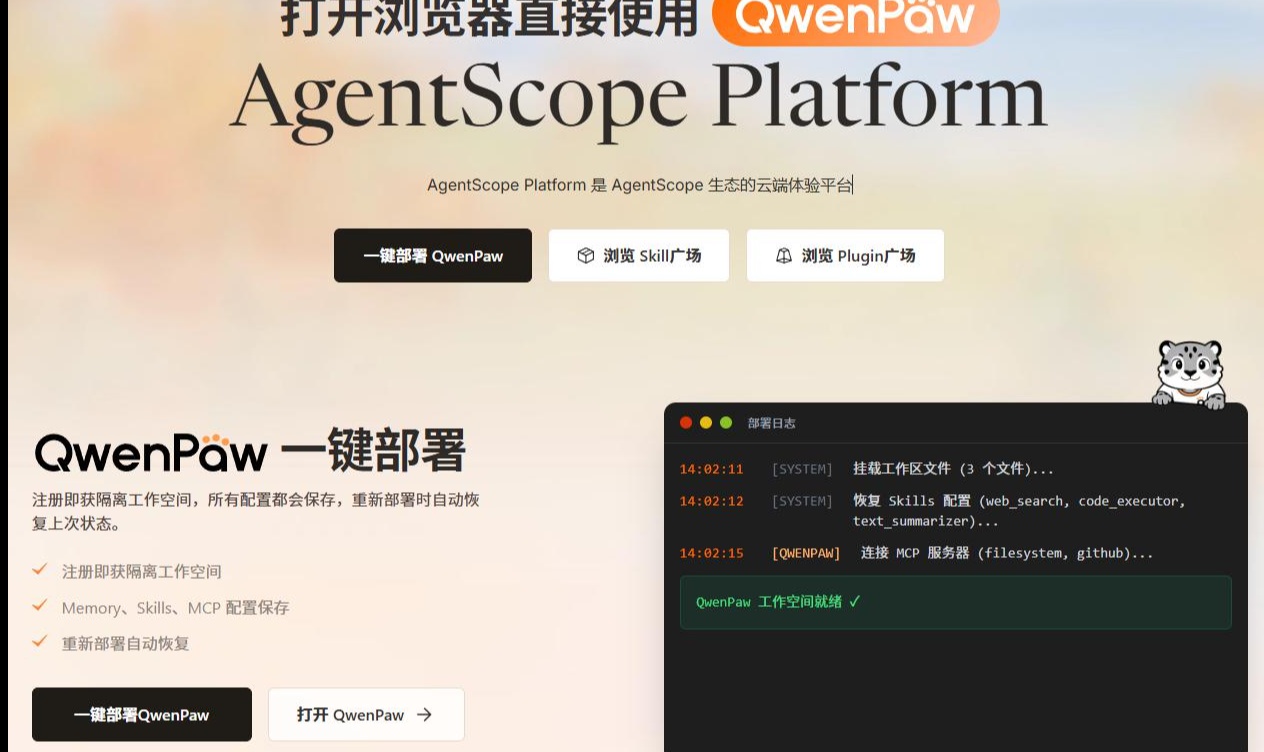
Task: Click the red dot in 部署日志 window
Action: pyautogui.click(x=686, y=423)
